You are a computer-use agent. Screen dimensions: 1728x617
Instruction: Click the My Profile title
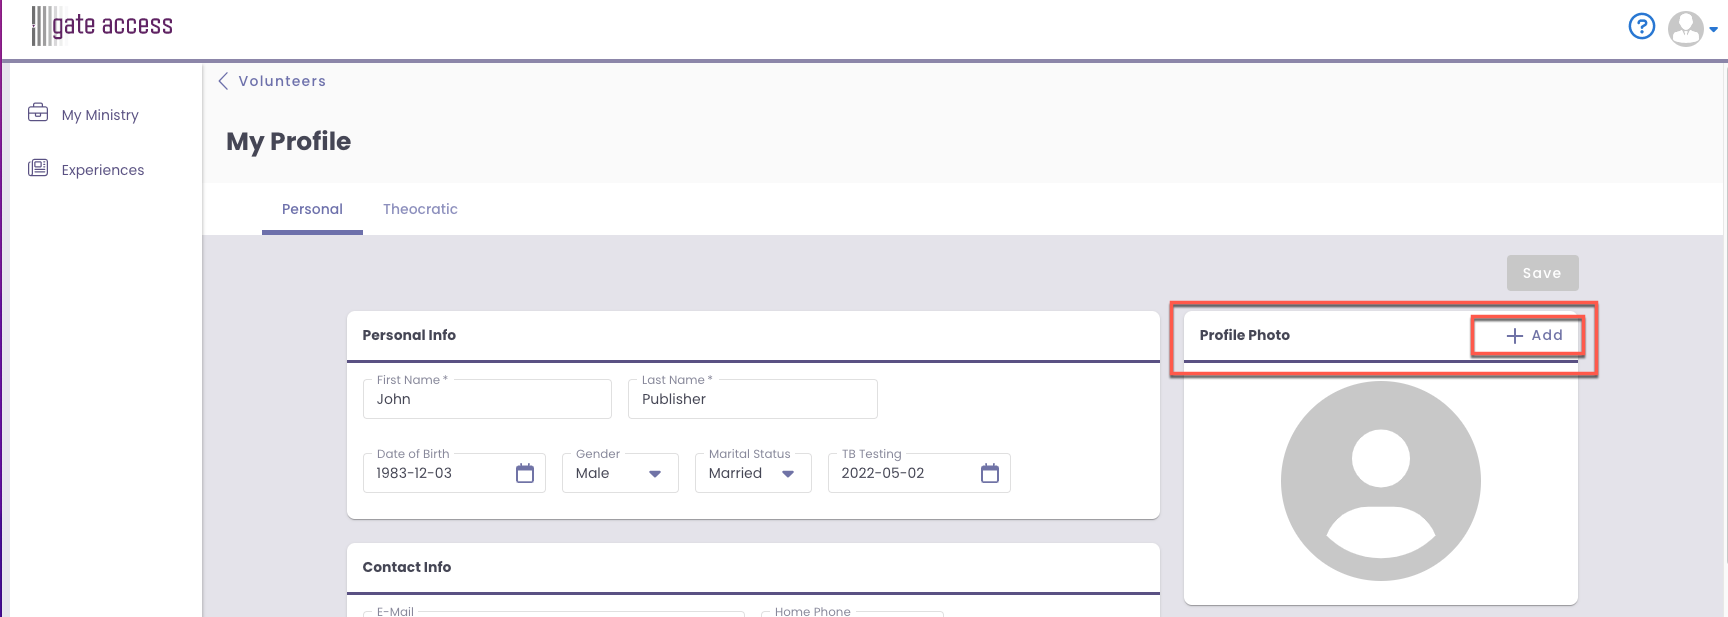[289, 142]
